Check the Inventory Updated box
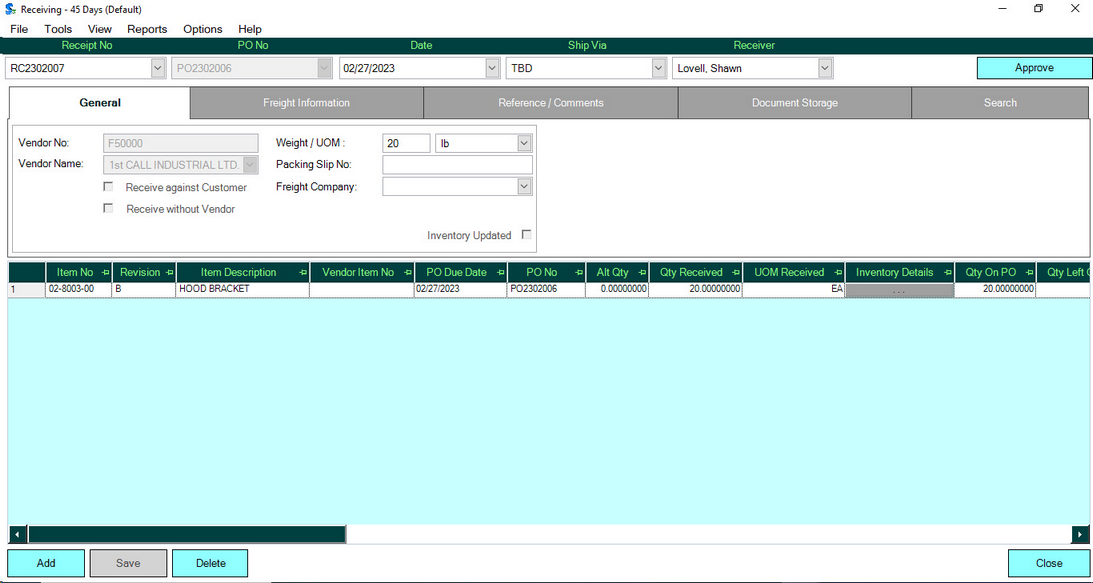The width and height of the screenshot is (1093, 583). pyautogui.click(x=526, y=235)
